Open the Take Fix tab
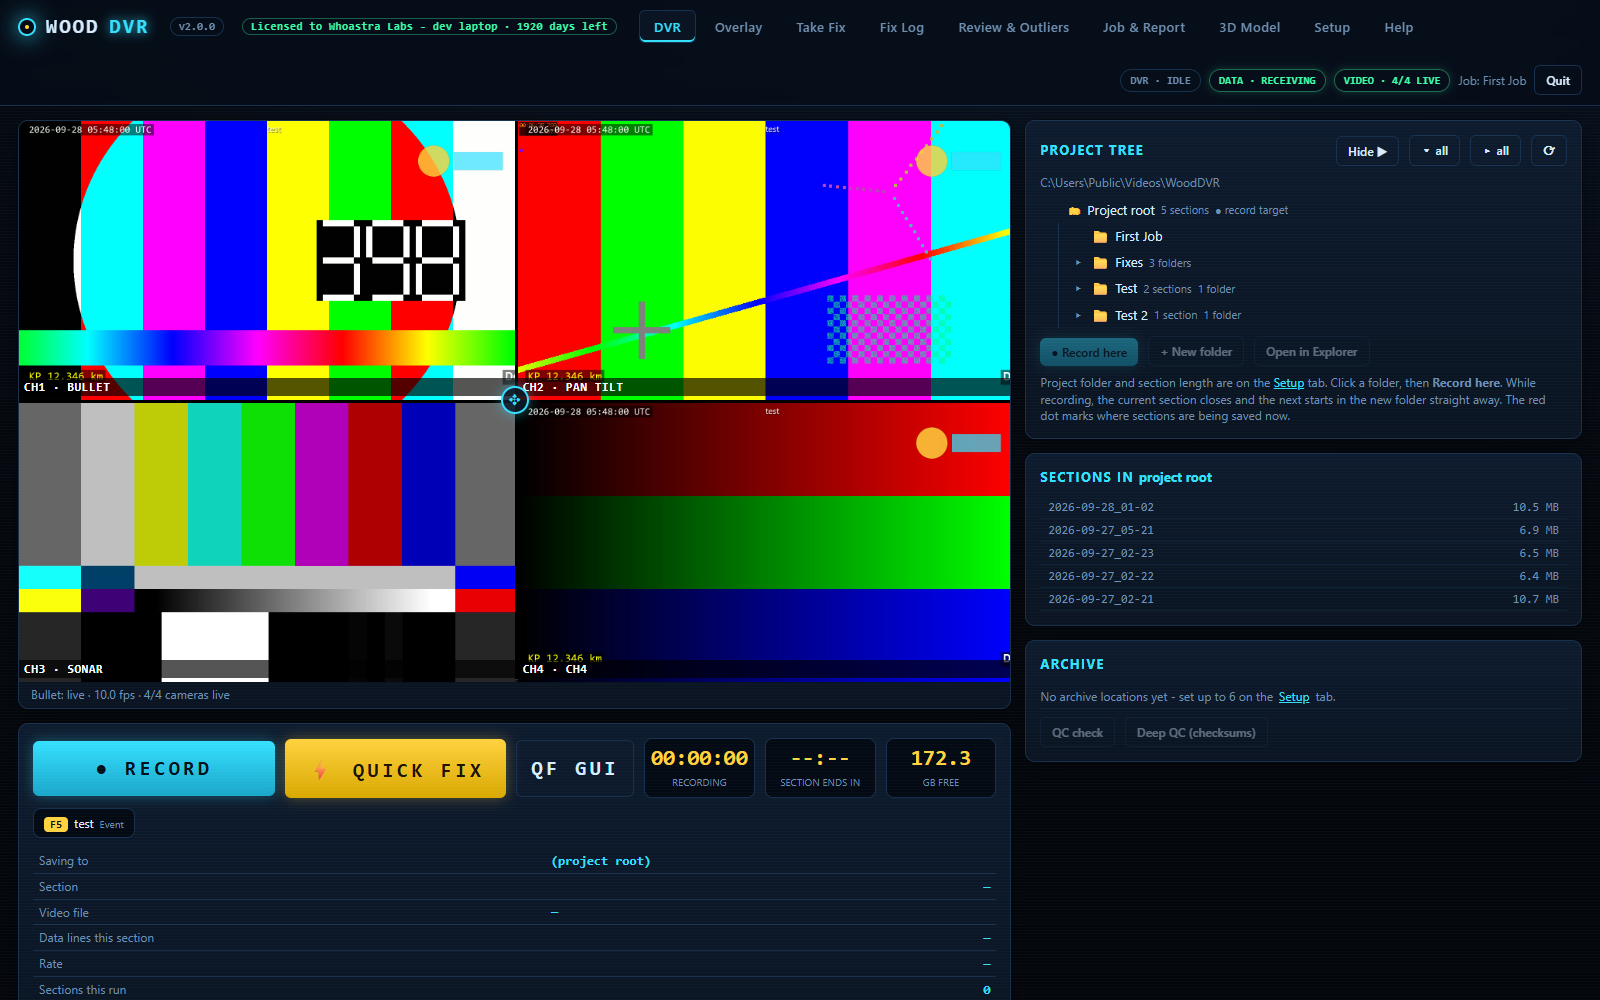 (x=821, y=27)
